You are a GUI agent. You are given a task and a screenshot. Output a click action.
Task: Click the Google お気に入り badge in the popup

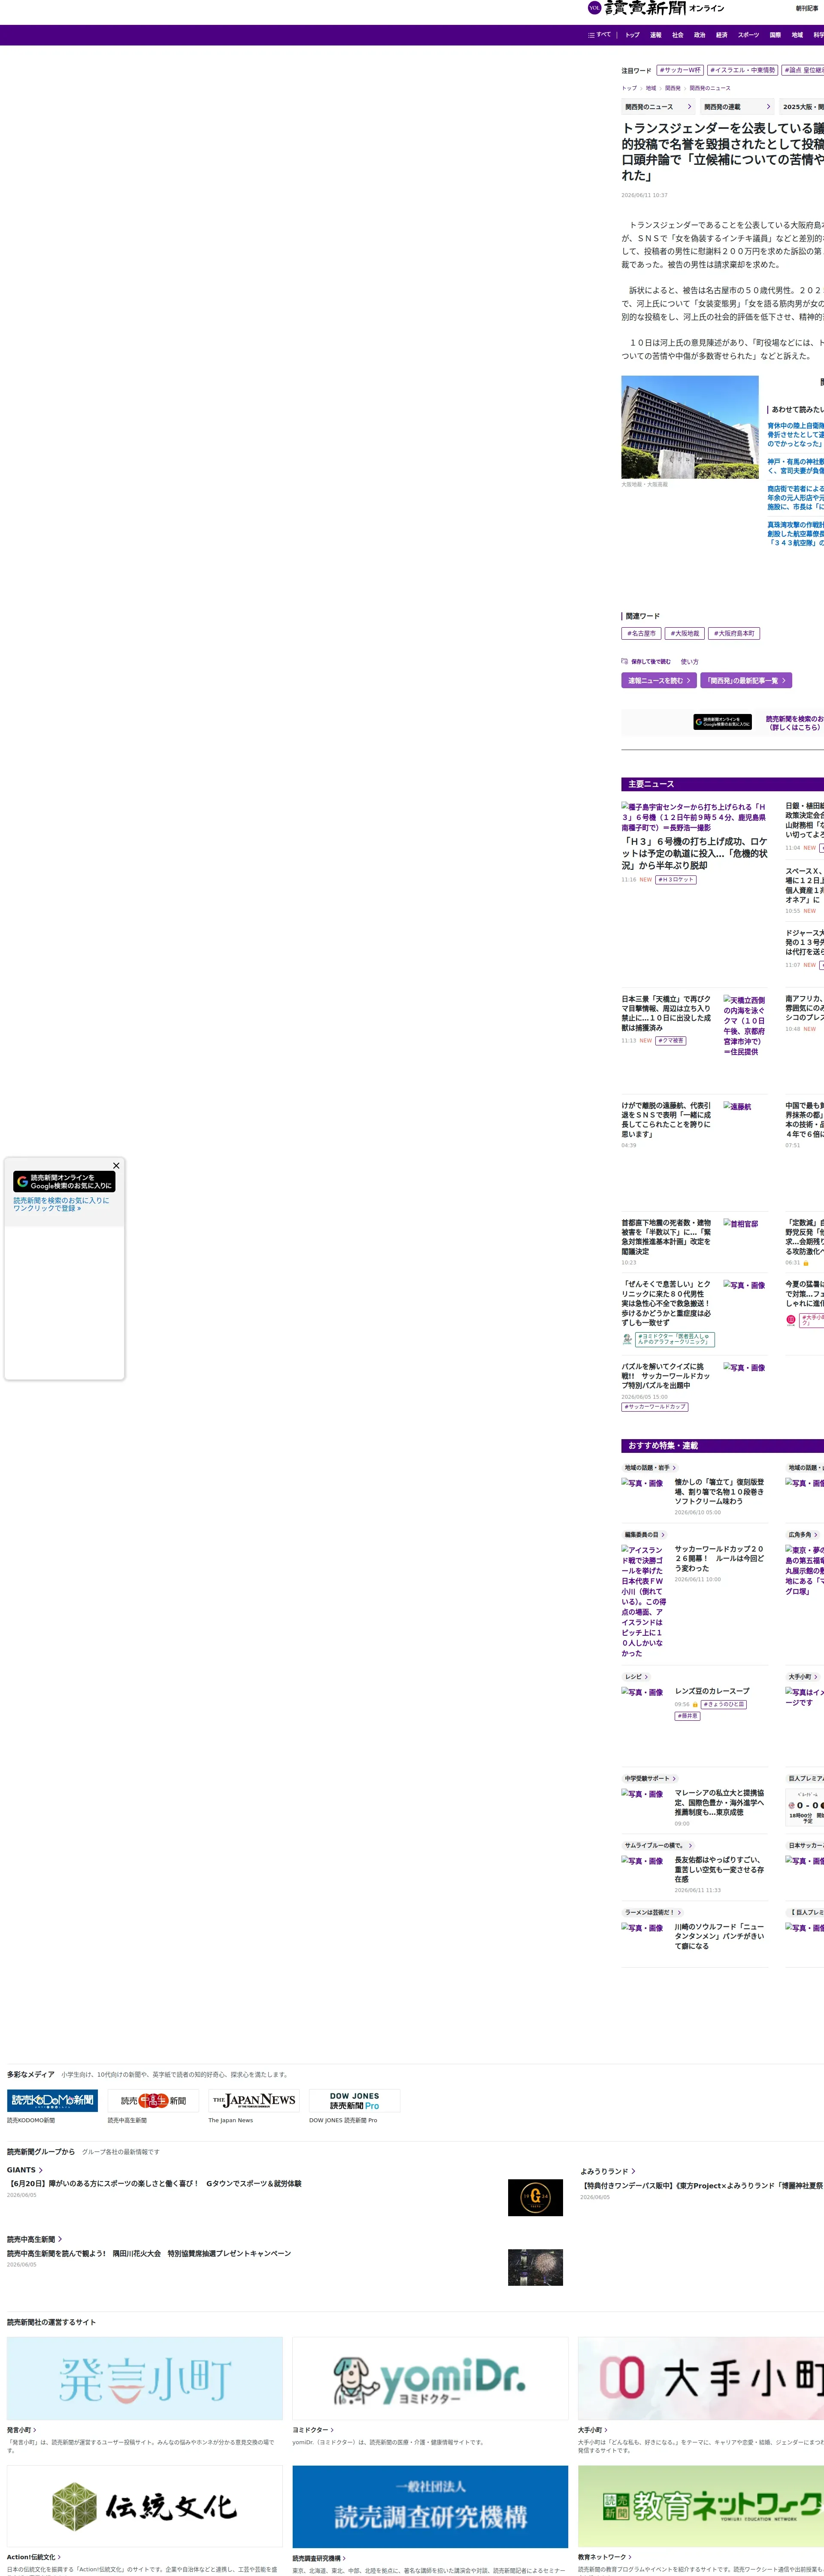pyautogui.click(x=64, y=1181)
